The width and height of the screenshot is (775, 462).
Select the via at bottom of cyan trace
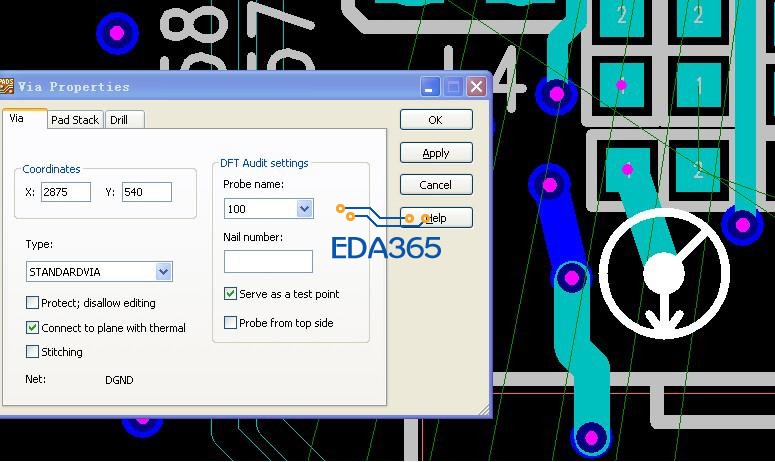591,438
